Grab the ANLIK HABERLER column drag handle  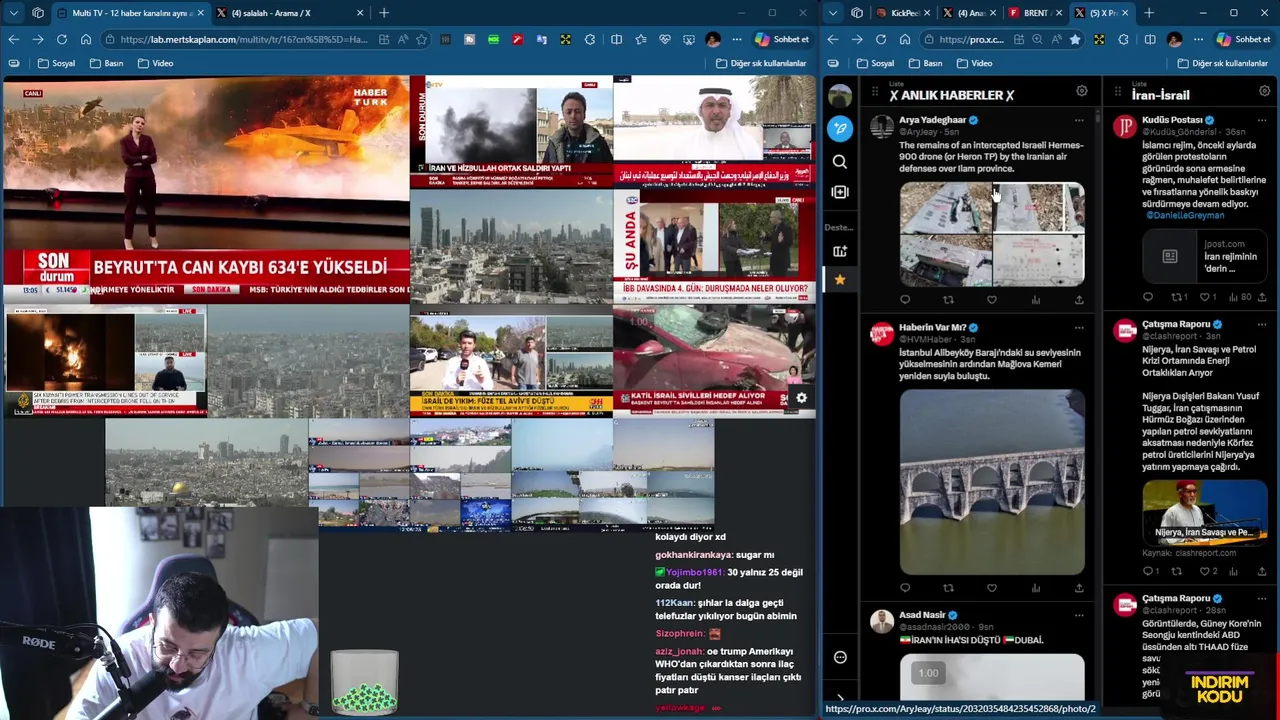pyautogui.click(x=875, y=92)
